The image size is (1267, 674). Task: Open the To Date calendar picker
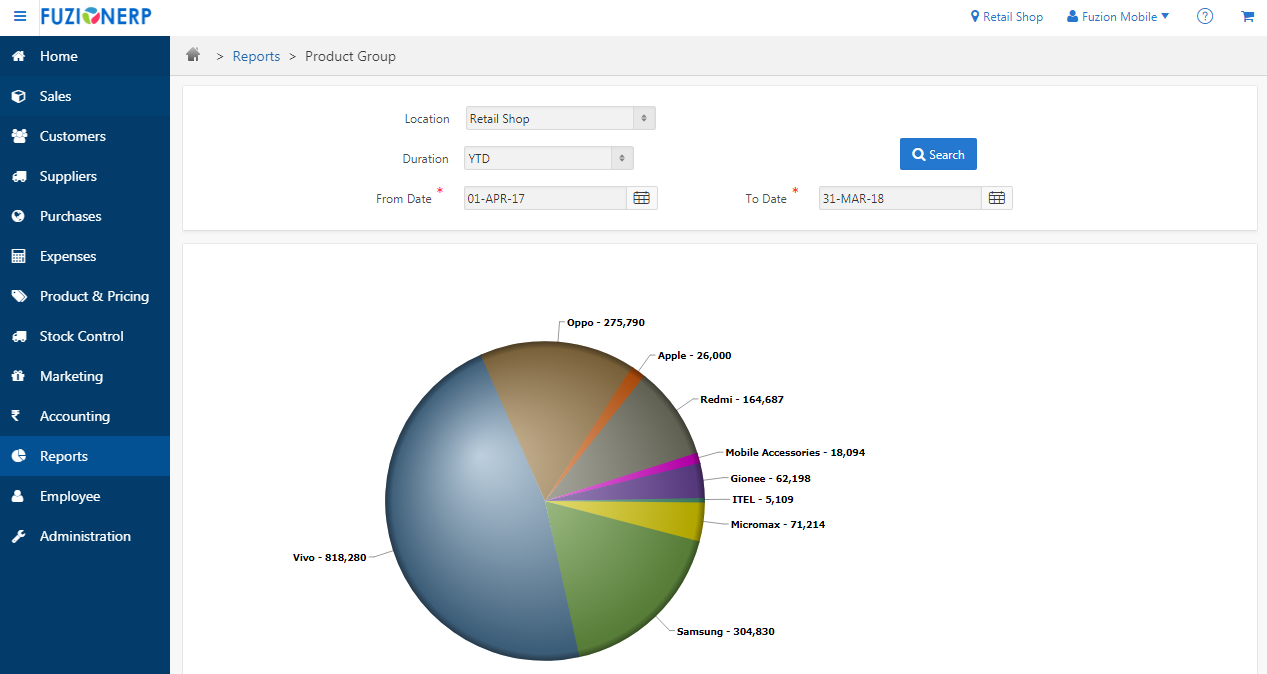tap(997, 198)
